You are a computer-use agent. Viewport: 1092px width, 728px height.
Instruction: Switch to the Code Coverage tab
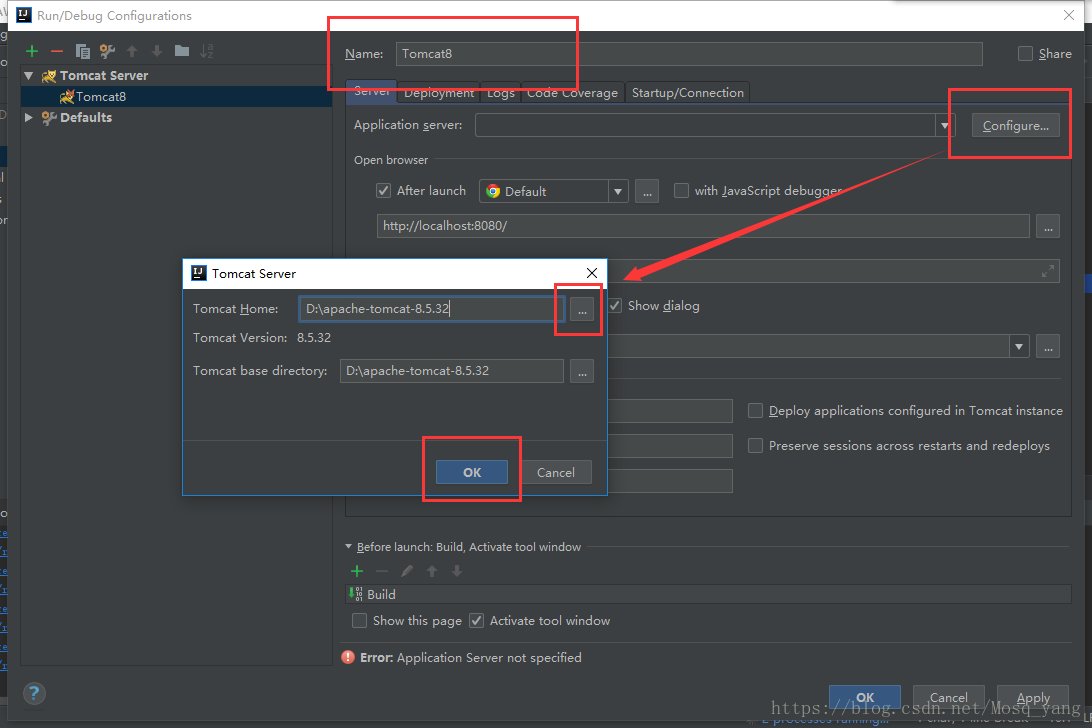point(572,93)
